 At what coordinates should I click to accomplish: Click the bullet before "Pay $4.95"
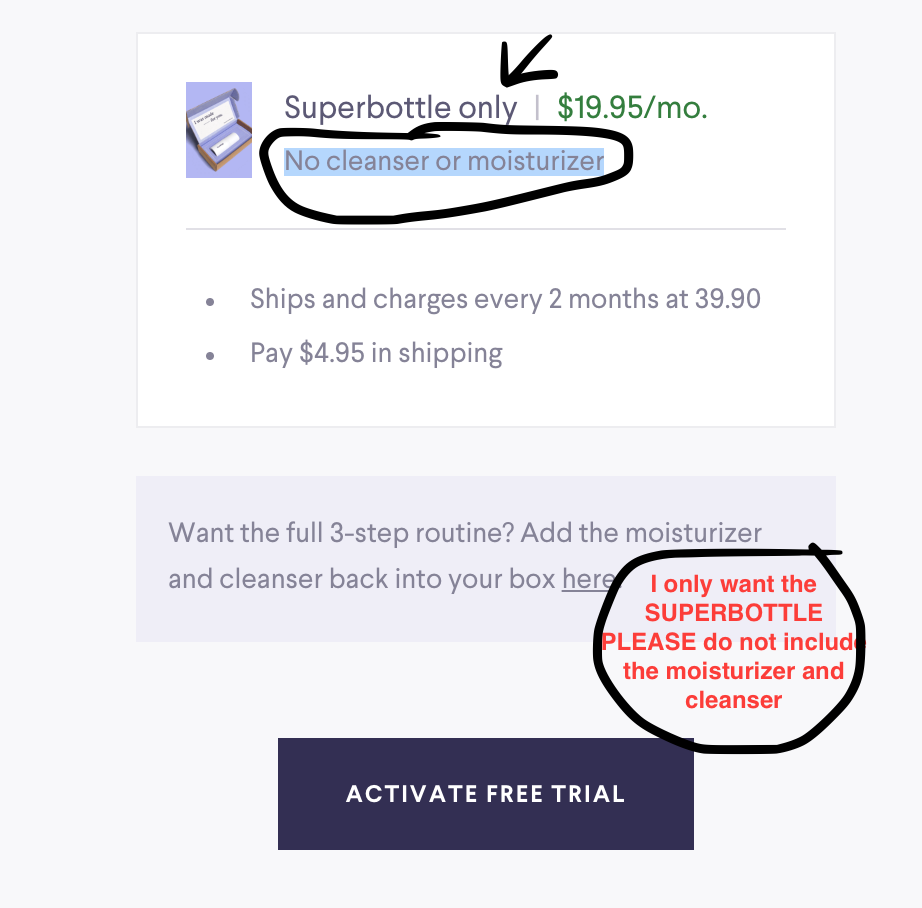209,355
